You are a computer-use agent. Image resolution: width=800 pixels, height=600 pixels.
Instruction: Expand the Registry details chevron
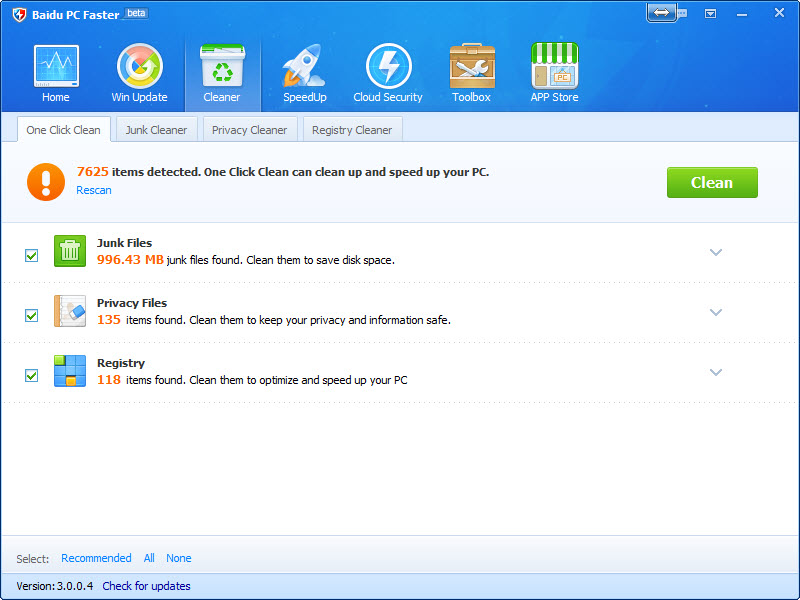click(x=716, y=372)
